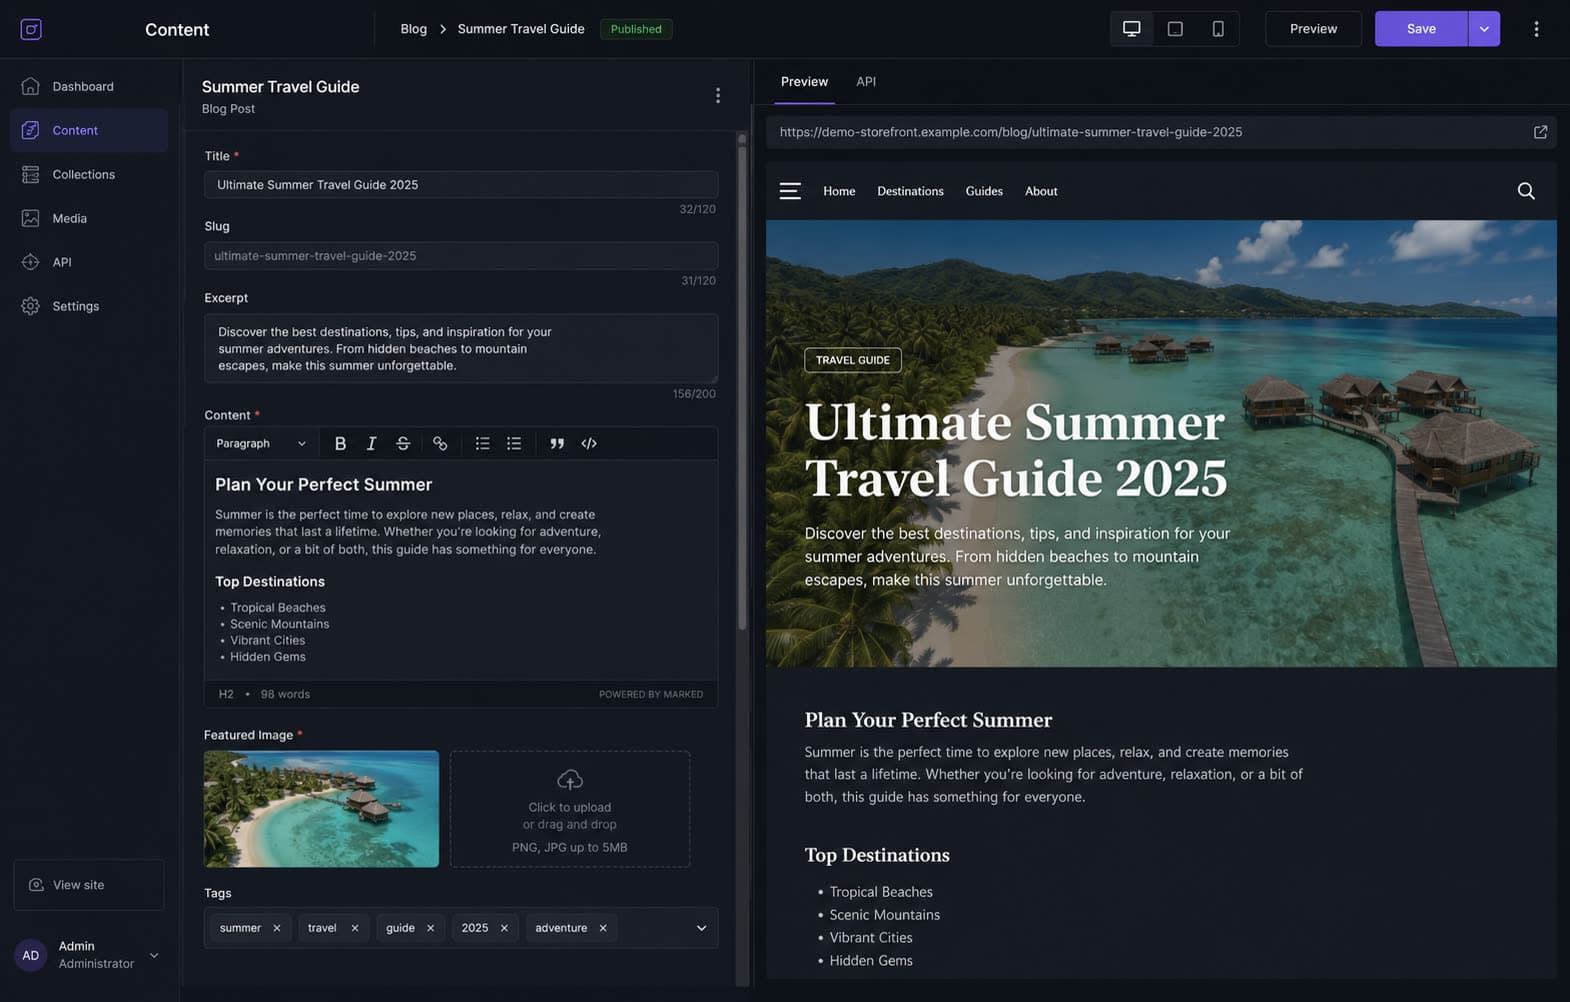Open Dashboard in the sidebar
The height and width of the screenshot is (1002, 1570).
point(89,86)
